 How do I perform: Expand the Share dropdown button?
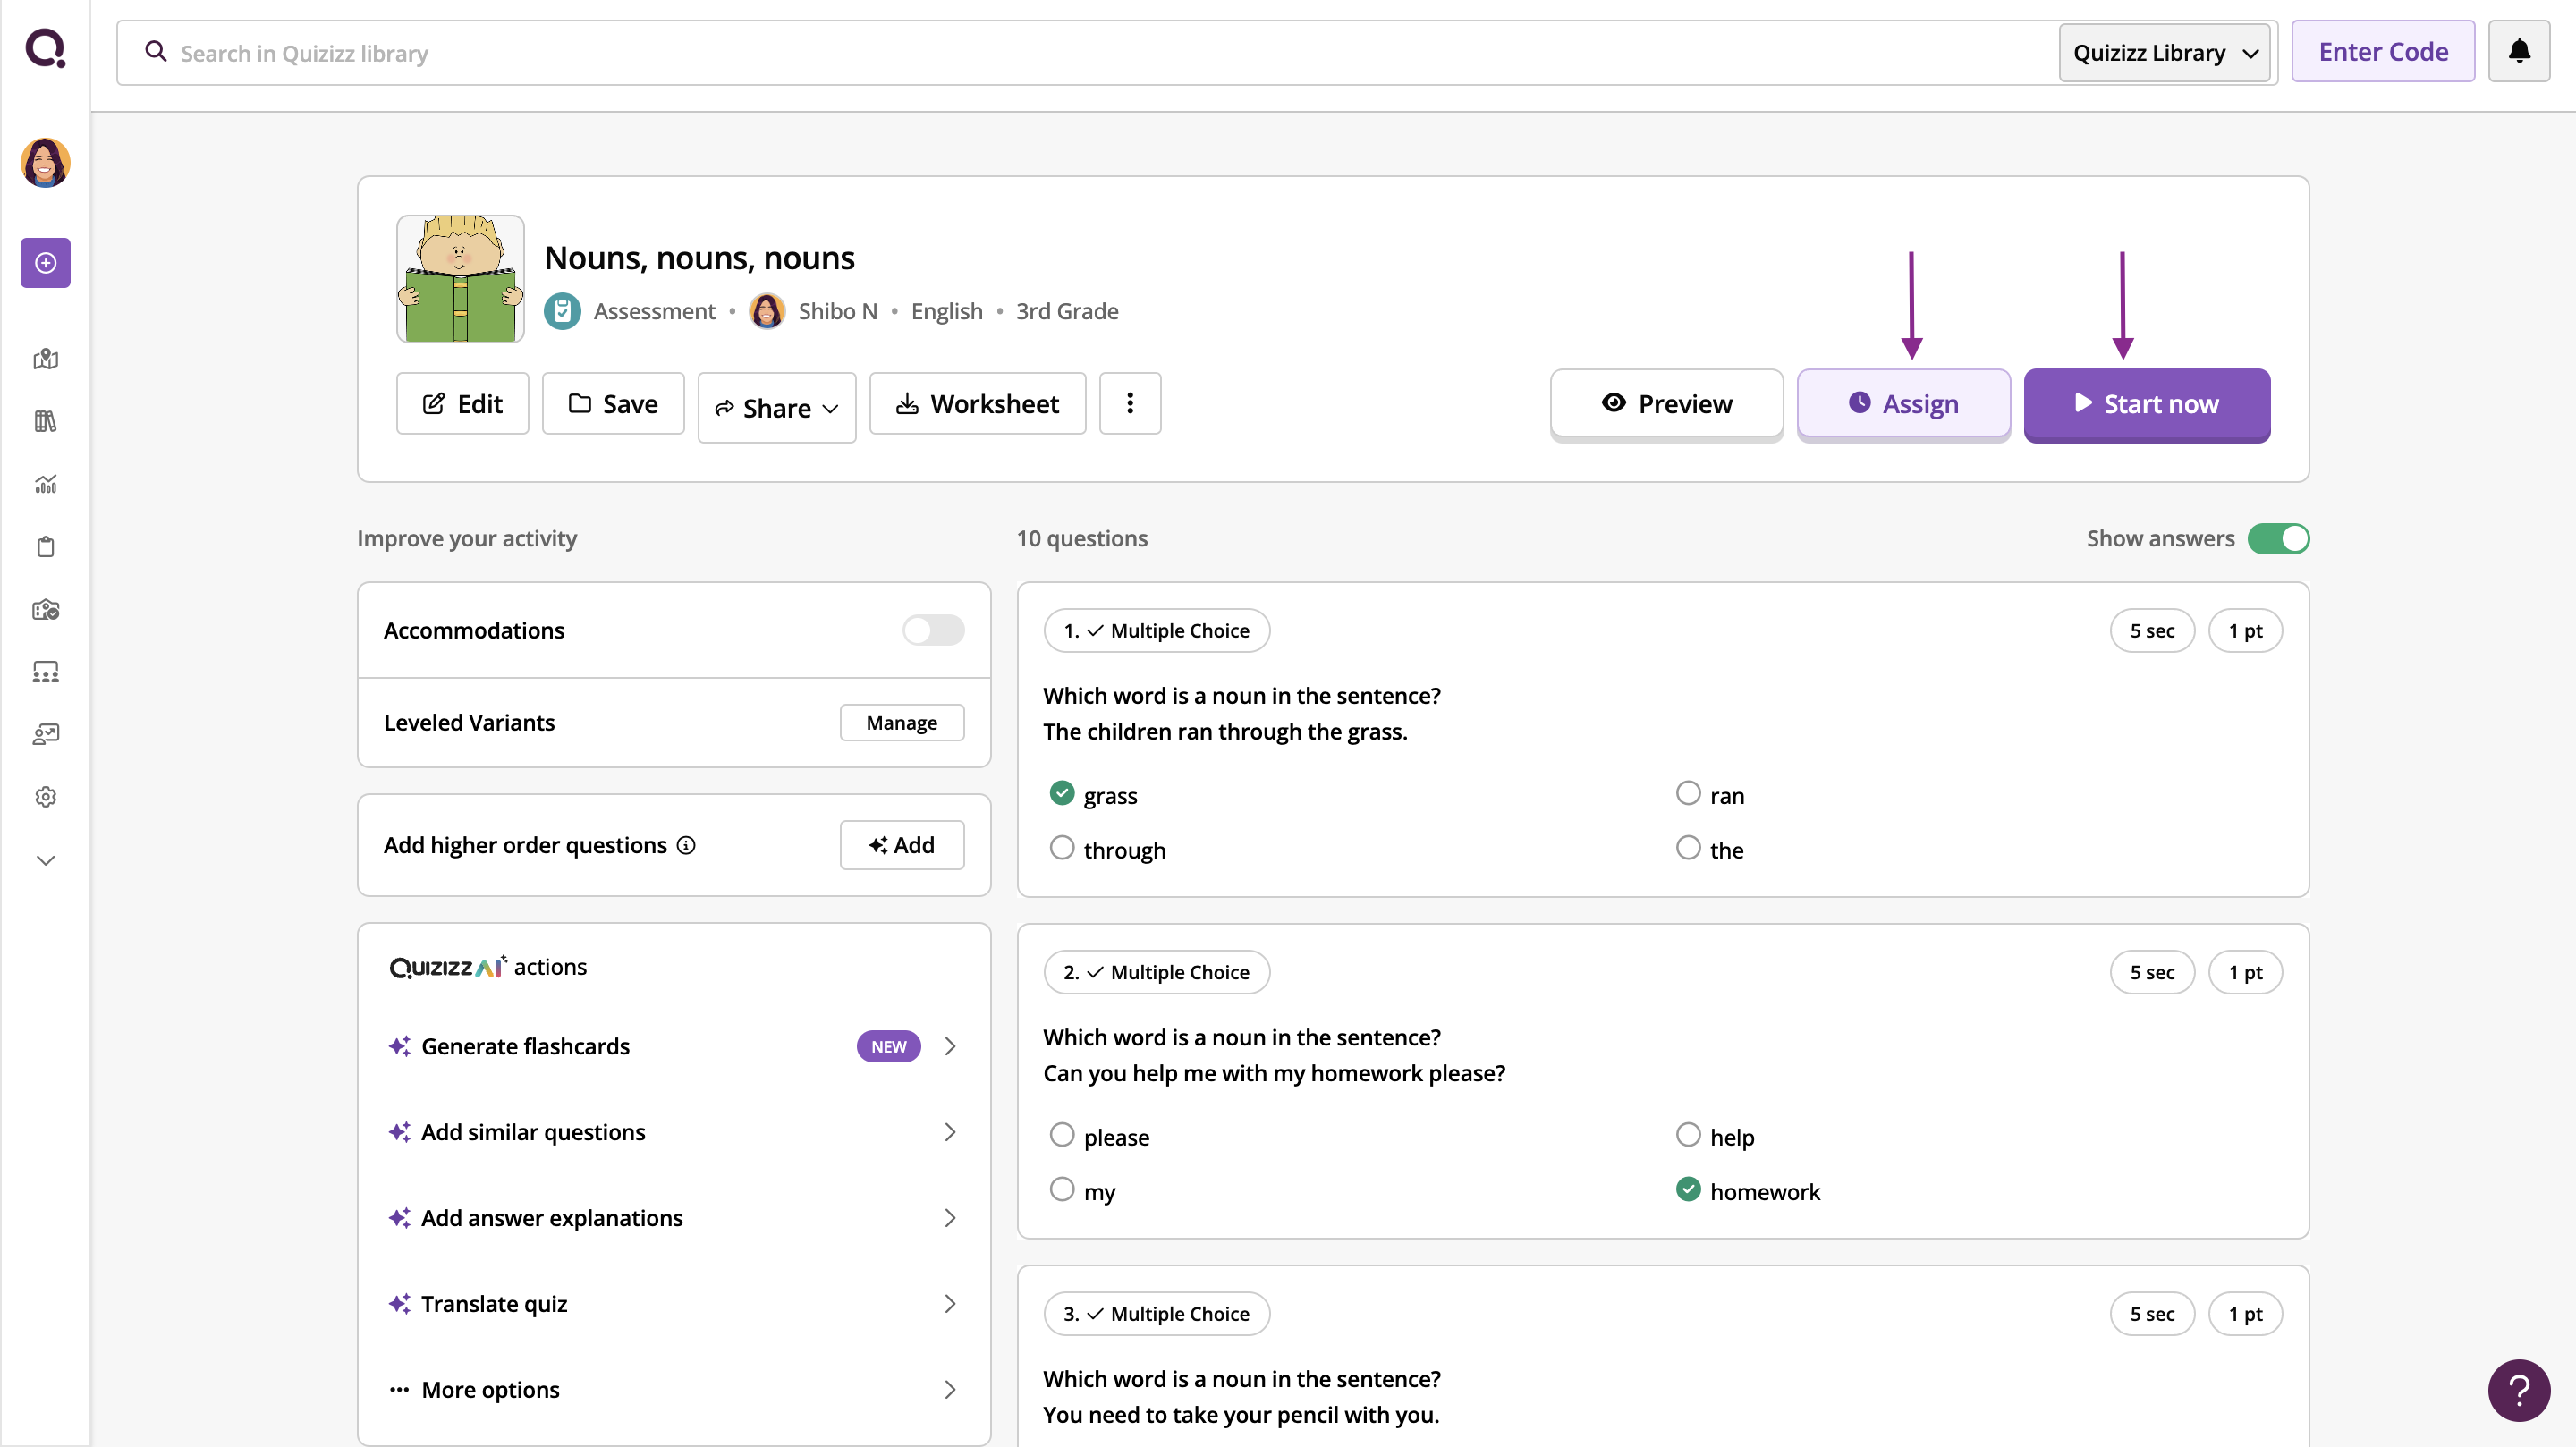(777, 408)
